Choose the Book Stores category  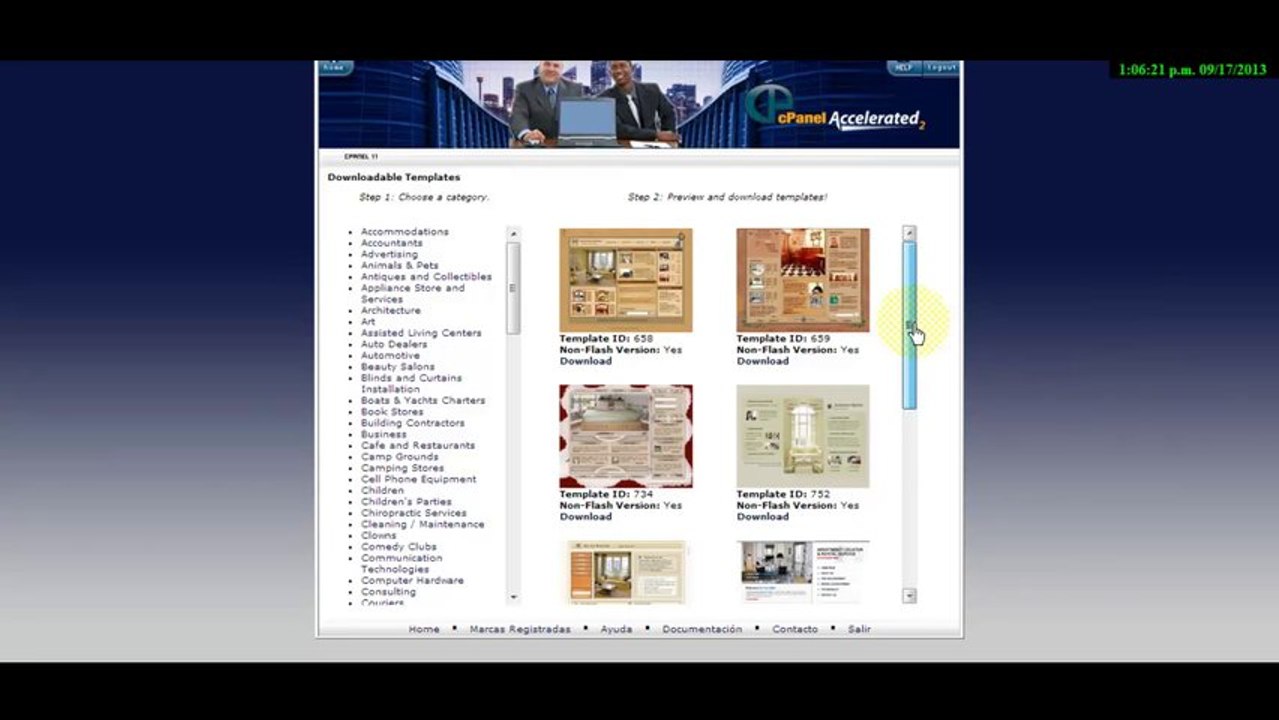[392, 412]
